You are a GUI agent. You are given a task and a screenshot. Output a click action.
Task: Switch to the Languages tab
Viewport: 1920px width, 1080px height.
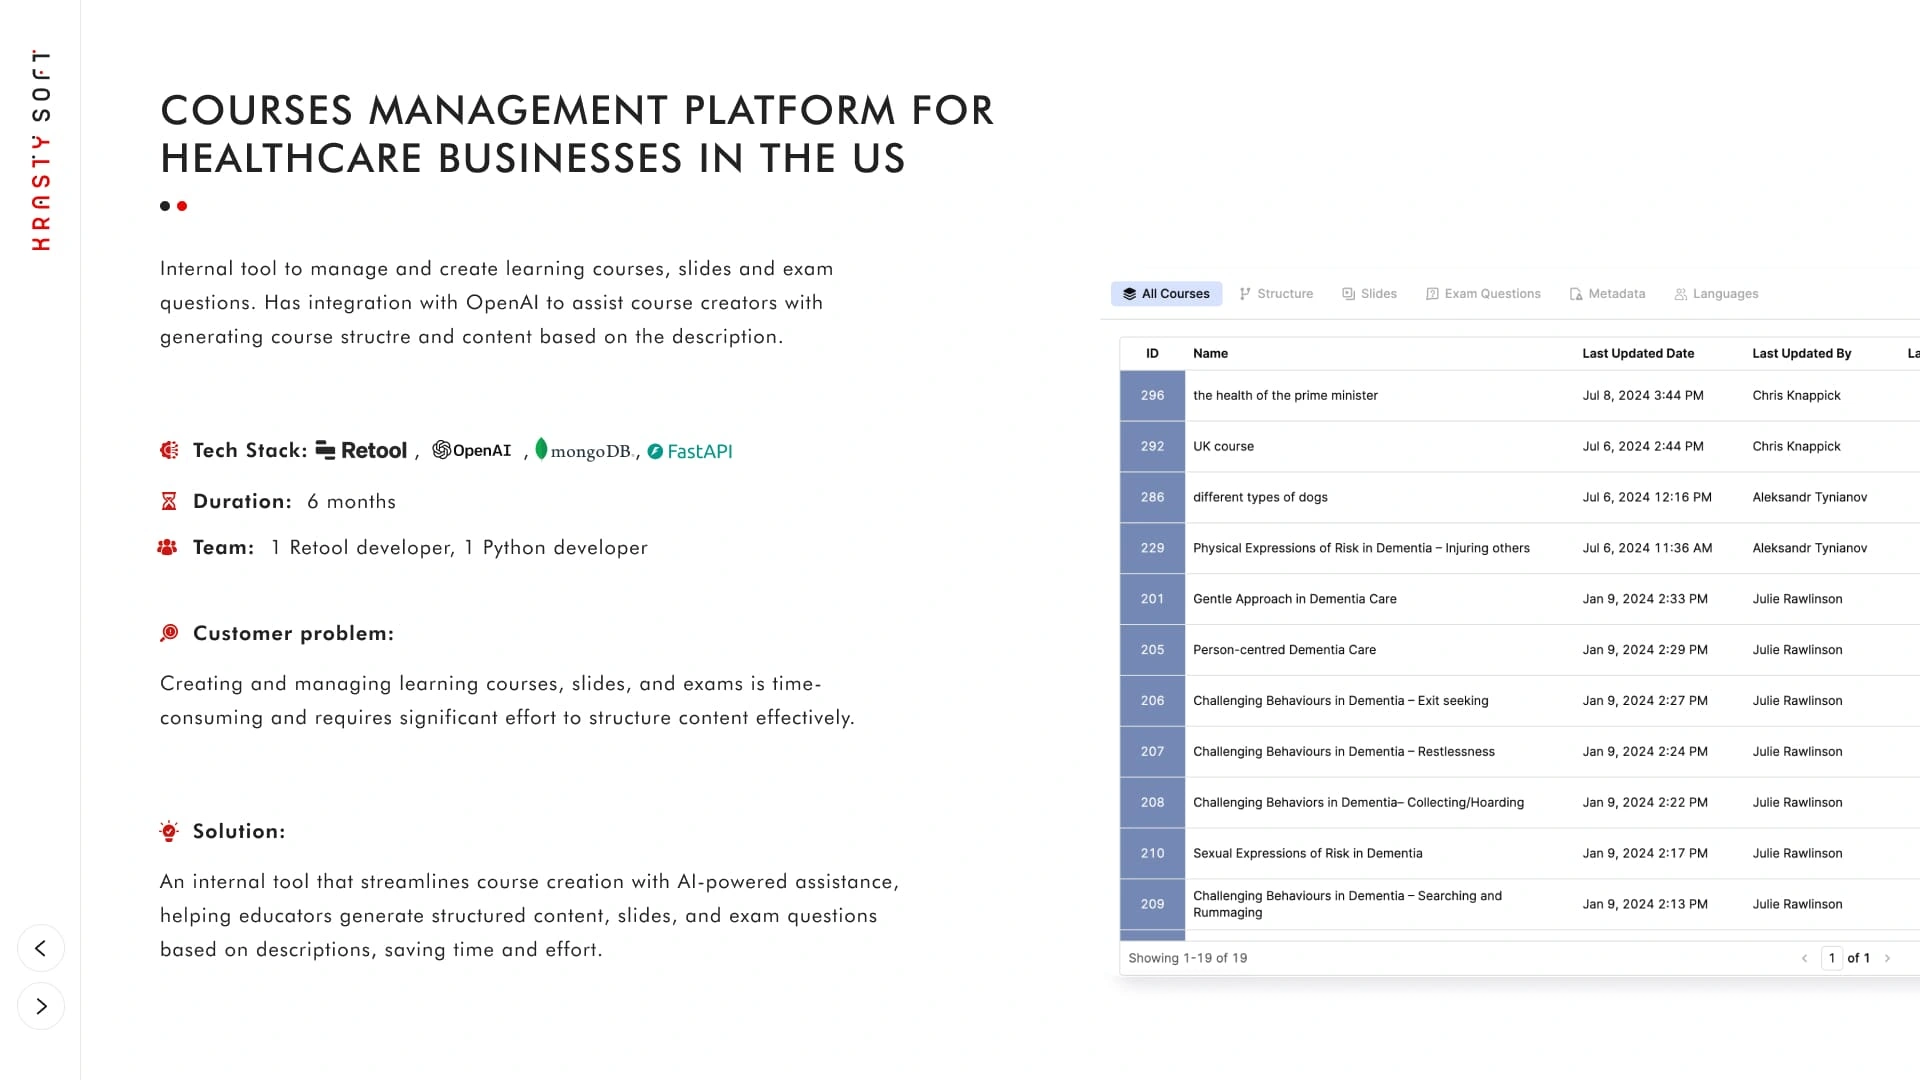pos(1716,293)
